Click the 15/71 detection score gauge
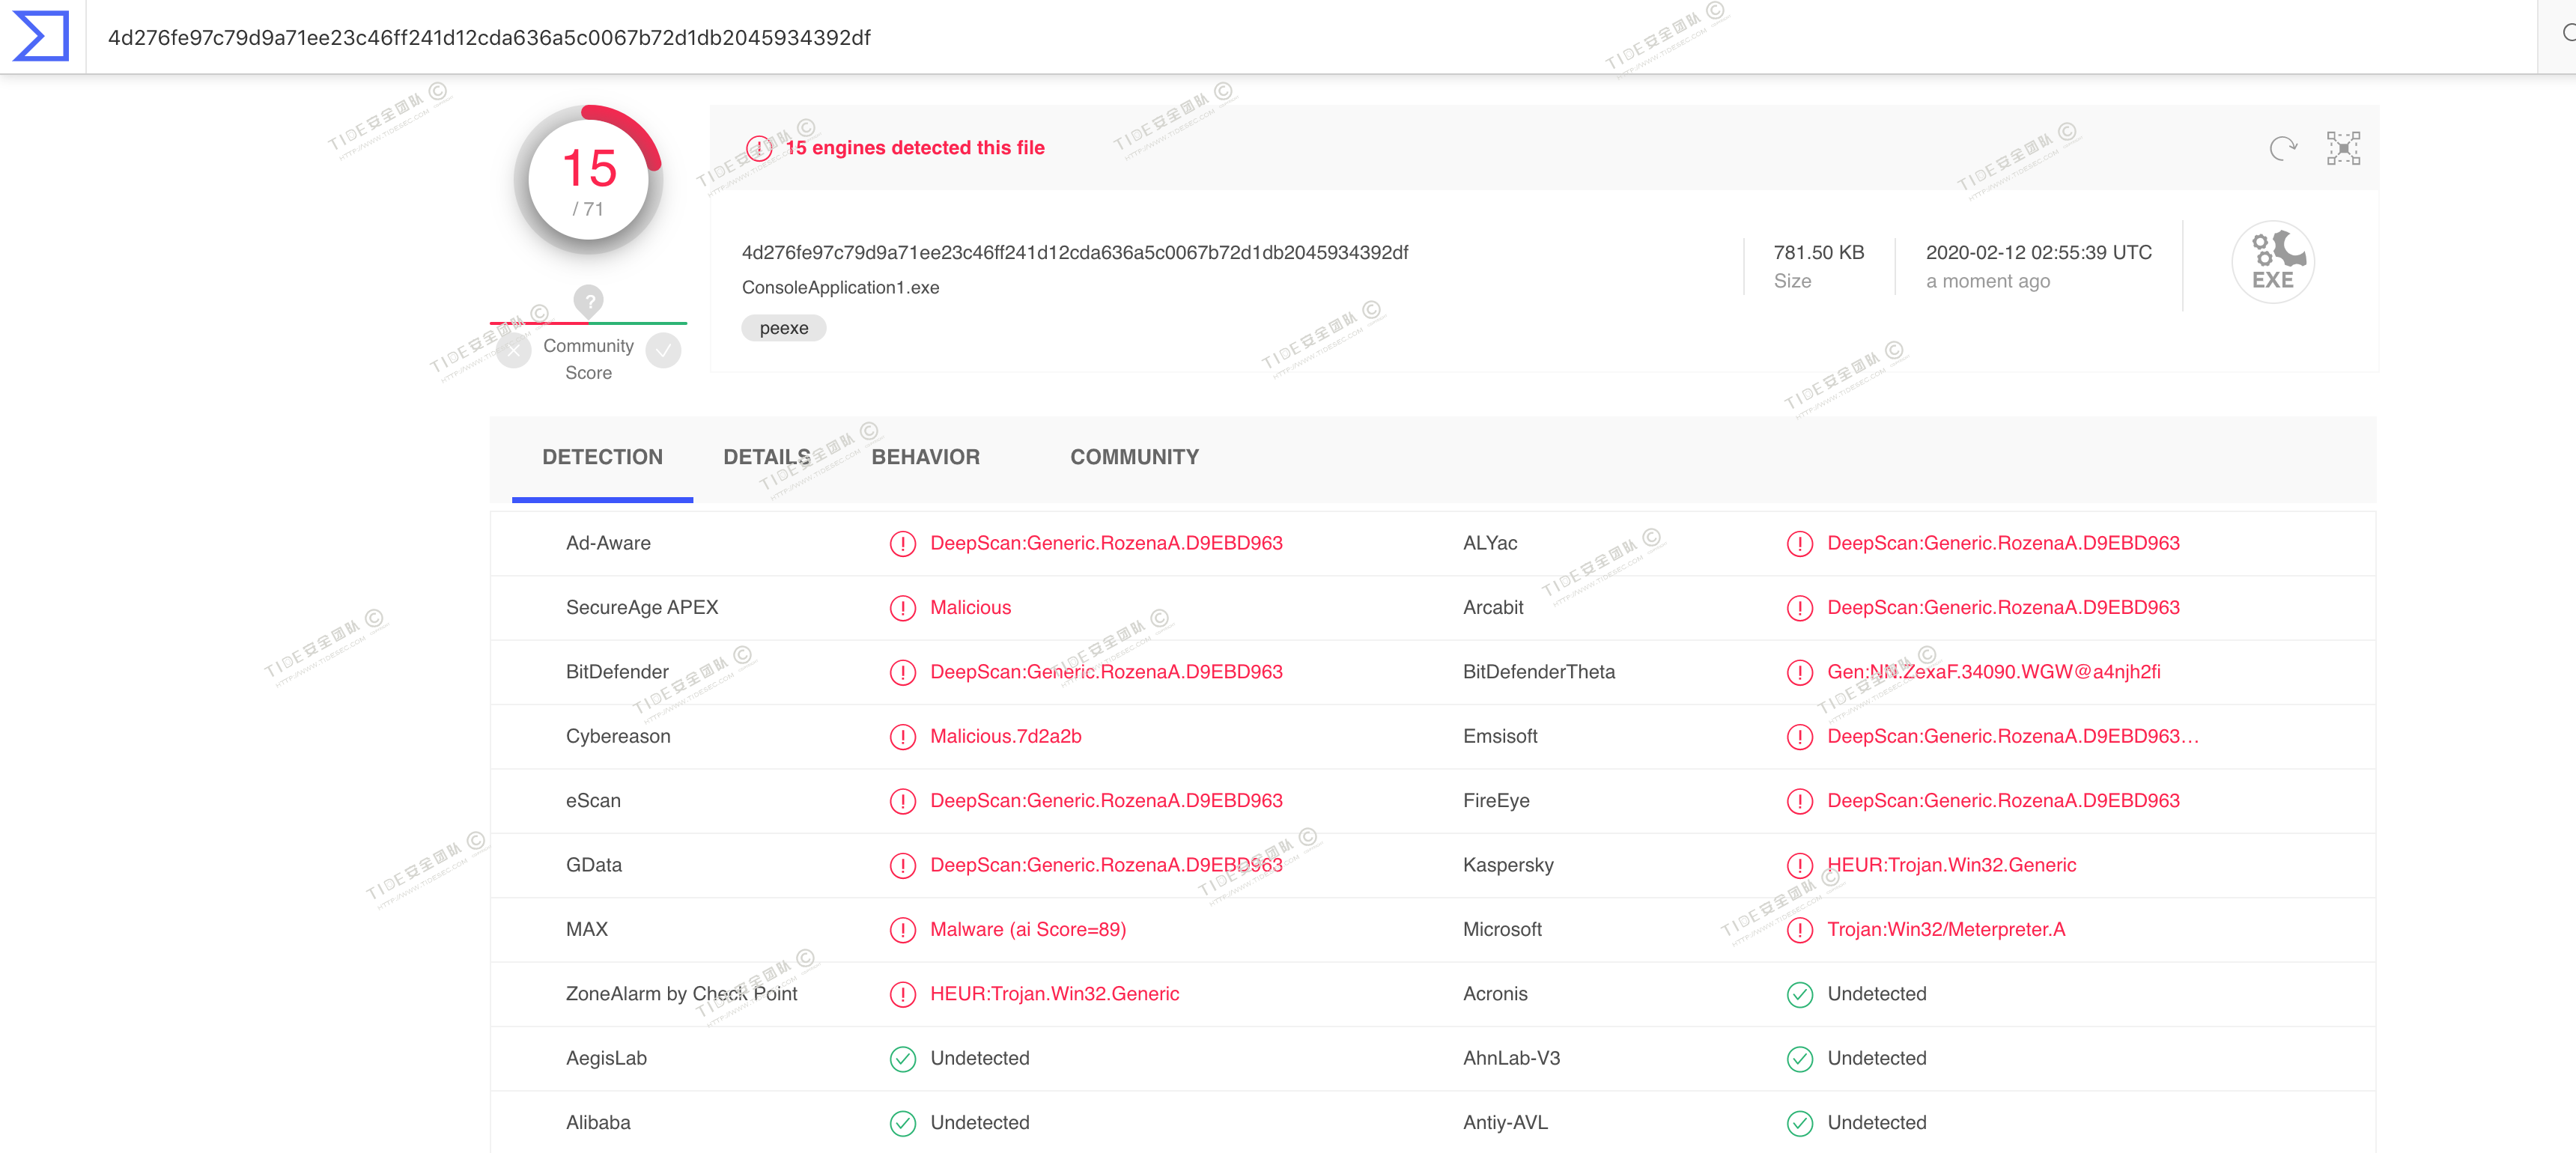The width and height of the screenshot is (2576, 1153). [588, 180]
